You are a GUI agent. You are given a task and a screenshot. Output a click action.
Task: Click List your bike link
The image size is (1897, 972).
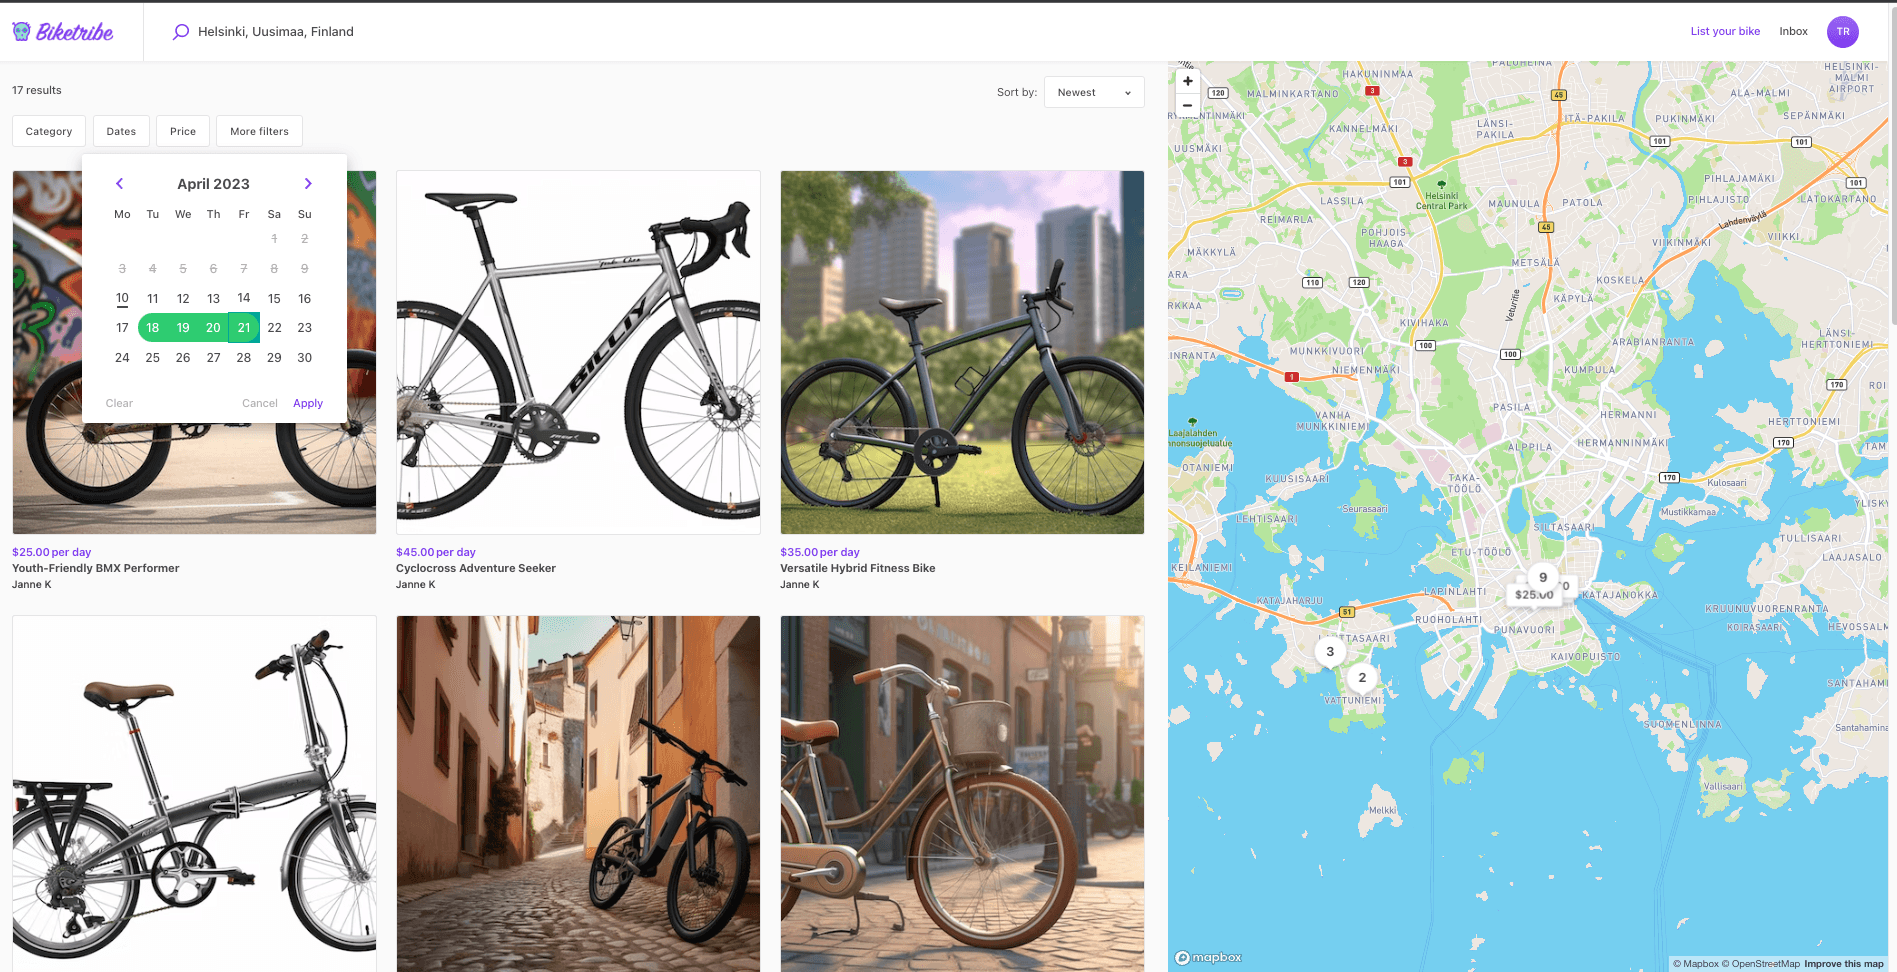(x=1725, y=32)
